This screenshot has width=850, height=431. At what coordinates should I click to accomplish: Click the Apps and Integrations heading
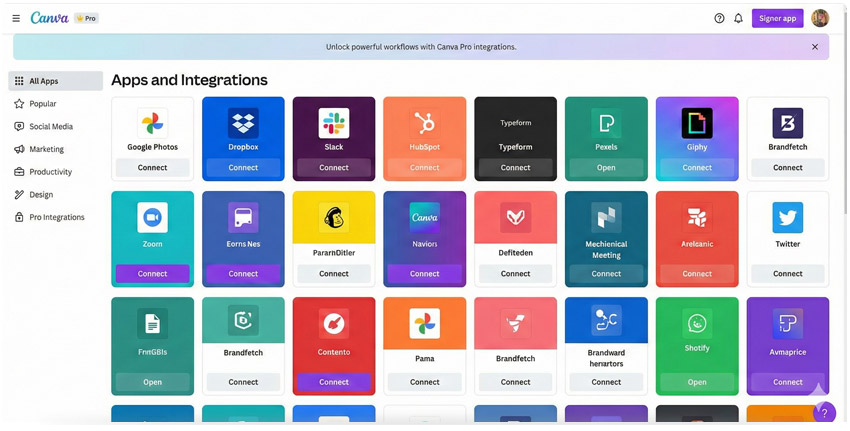189,80
